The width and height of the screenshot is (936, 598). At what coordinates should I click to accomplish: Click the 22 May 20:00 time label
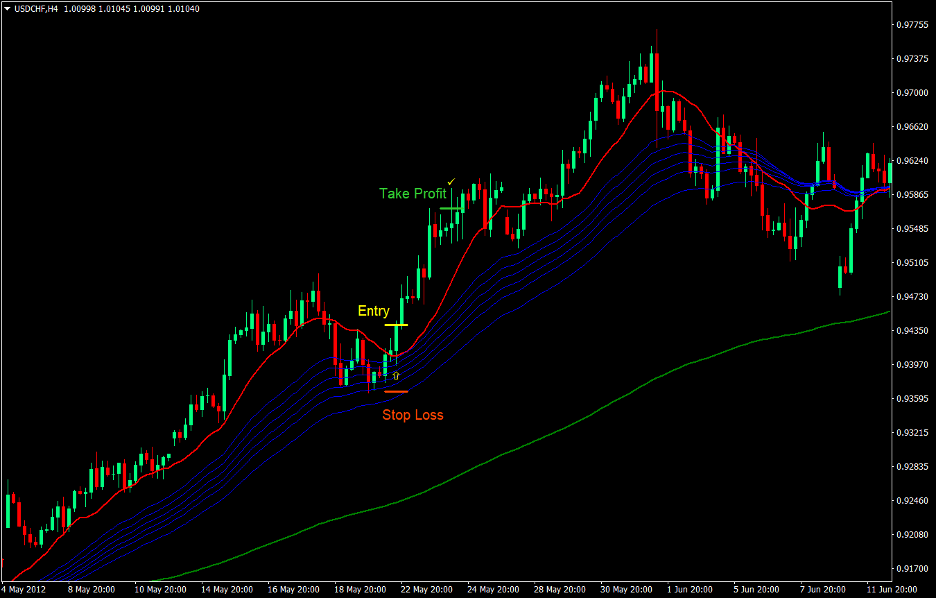pos(427,590)
